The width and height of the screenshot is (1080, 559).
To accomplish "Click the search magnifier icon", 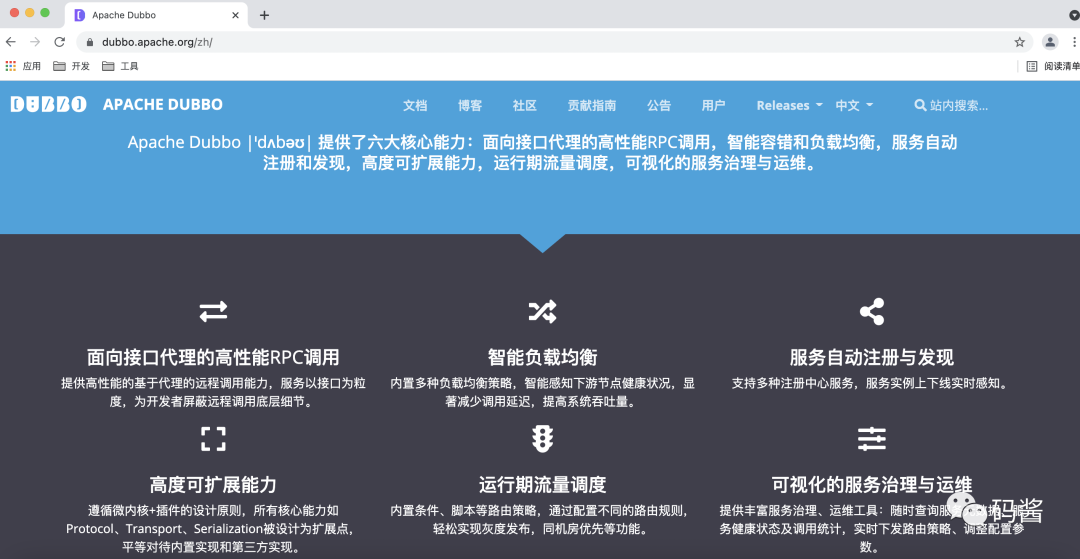I will coord(920,105).
